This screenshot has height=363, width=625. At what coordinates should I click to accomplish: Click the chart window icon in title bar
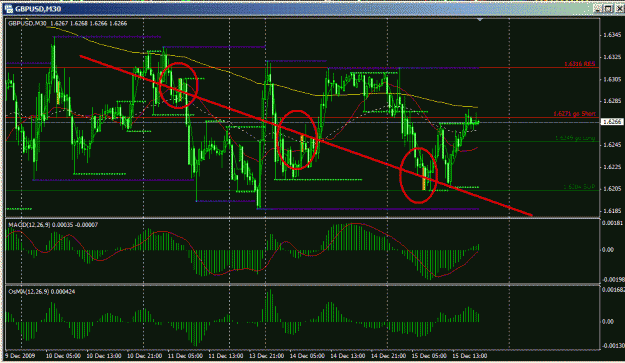pos(9,8)
